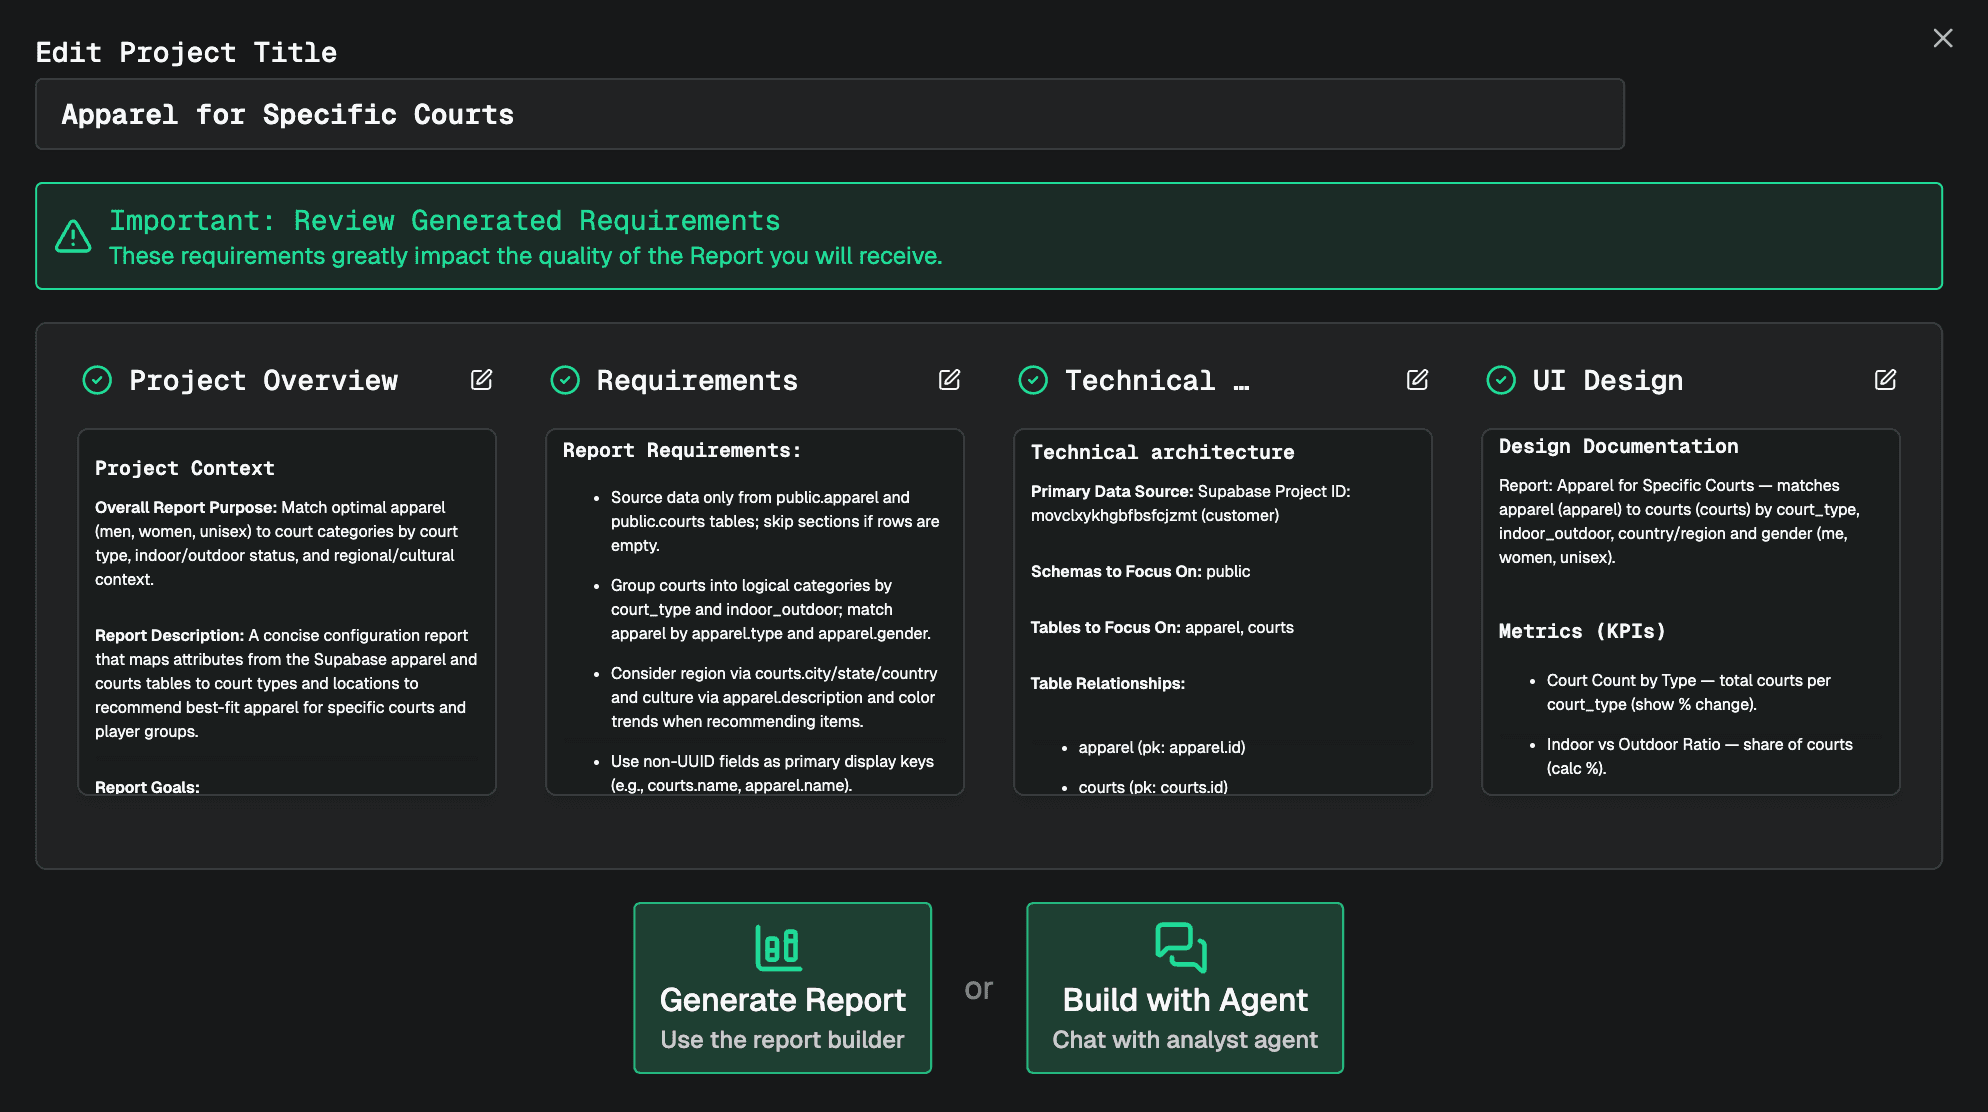
Task: Close the dialog with the X icon
Action: (1942, 38)
